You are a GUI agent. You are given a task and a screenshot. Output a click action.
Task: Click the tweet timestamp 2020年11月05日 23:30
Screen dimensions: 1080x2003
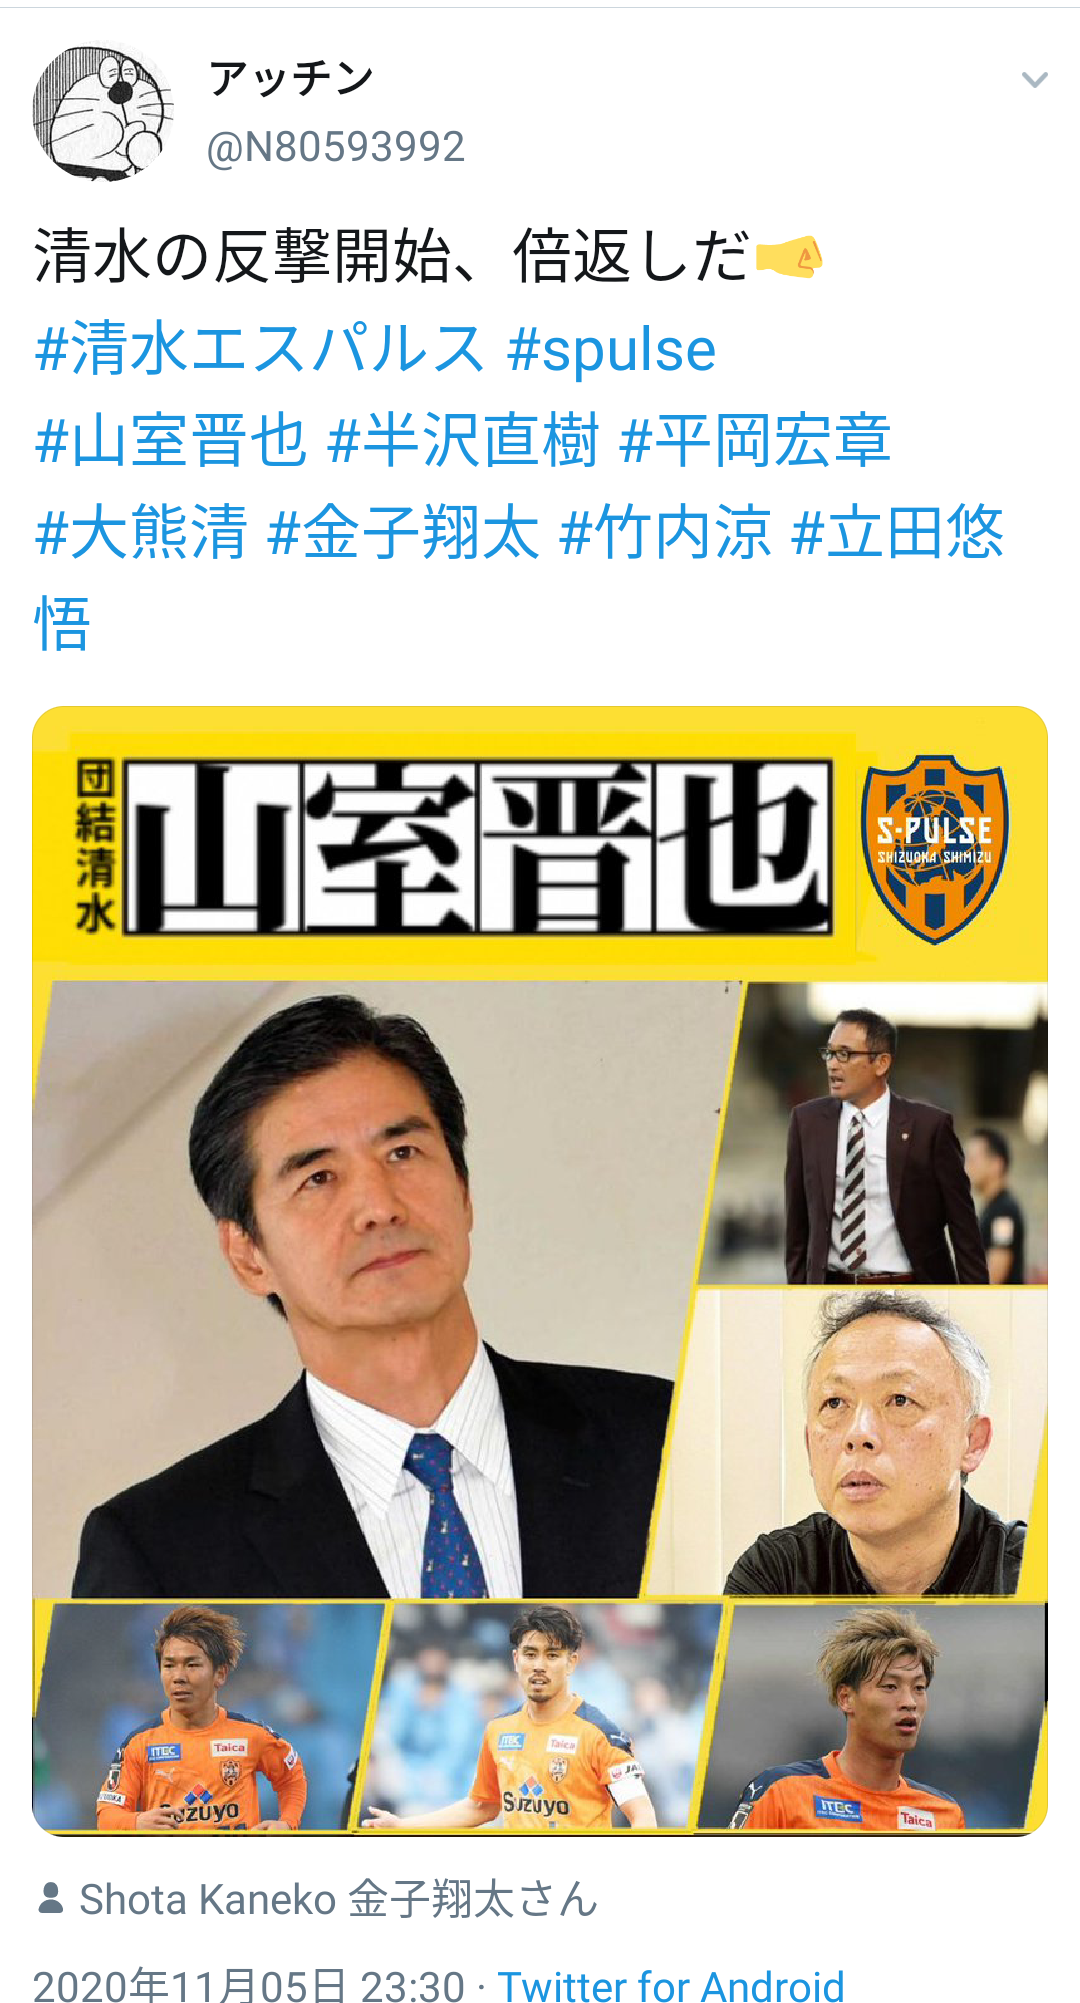tap(249, 1986)
